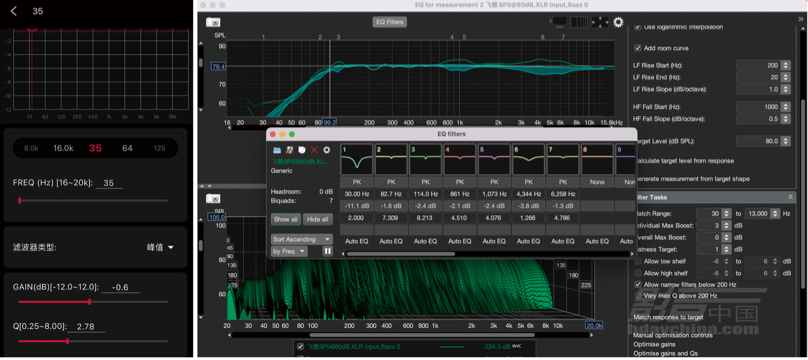Select the 125 band in band picker
This screenshot has width=808, height=360.
tap(160, 148)
